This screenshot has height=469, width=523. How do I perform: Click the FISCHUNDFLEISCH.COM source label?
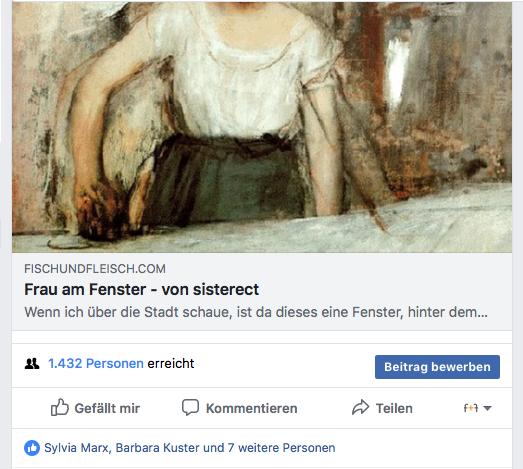pyautogui.click(x=95, y=269)
